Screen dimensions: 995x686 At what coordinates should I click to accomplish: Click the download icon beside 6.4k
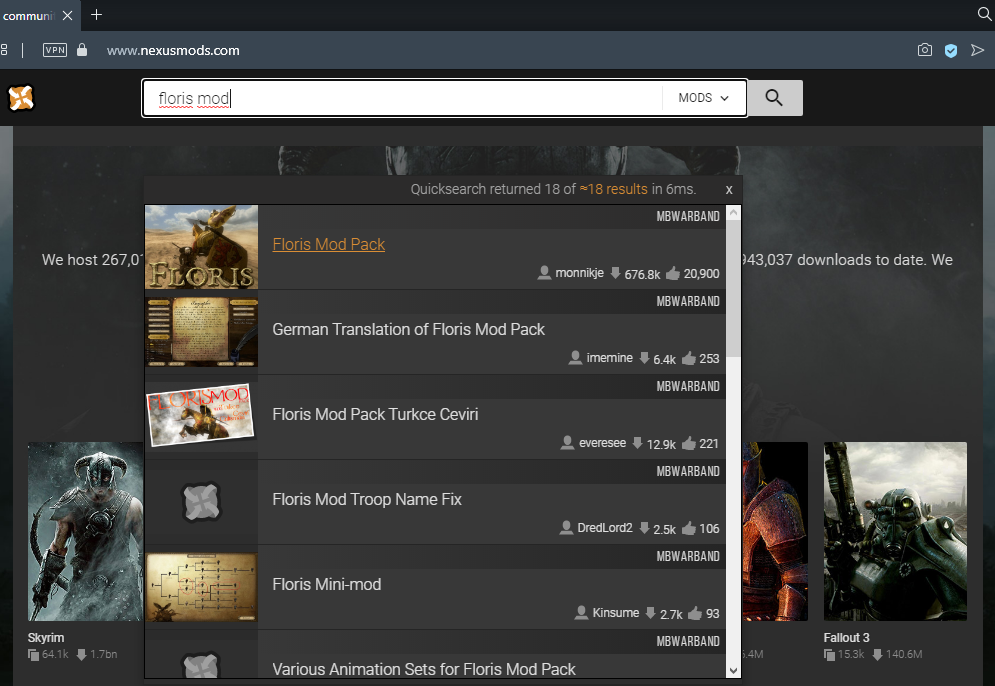click(644, 358)
